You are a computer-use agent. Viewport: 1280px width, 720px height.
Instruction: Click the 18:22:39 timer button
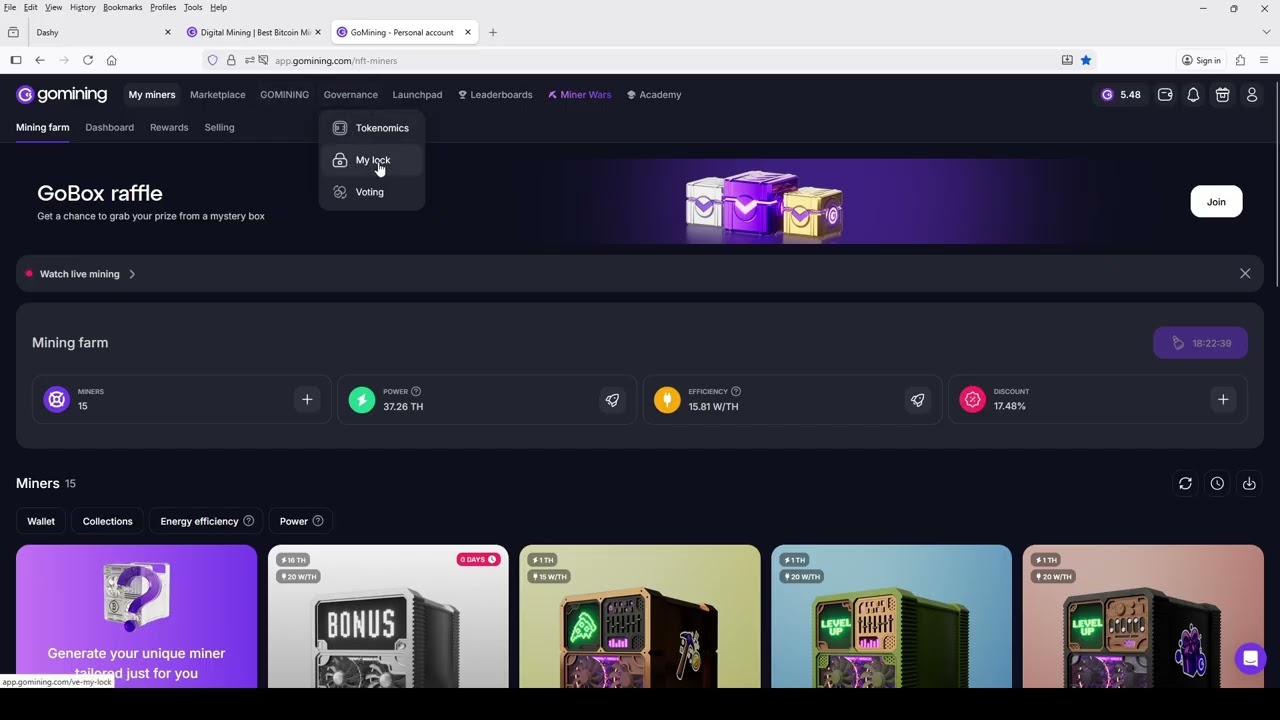(x=1200, y=343)
